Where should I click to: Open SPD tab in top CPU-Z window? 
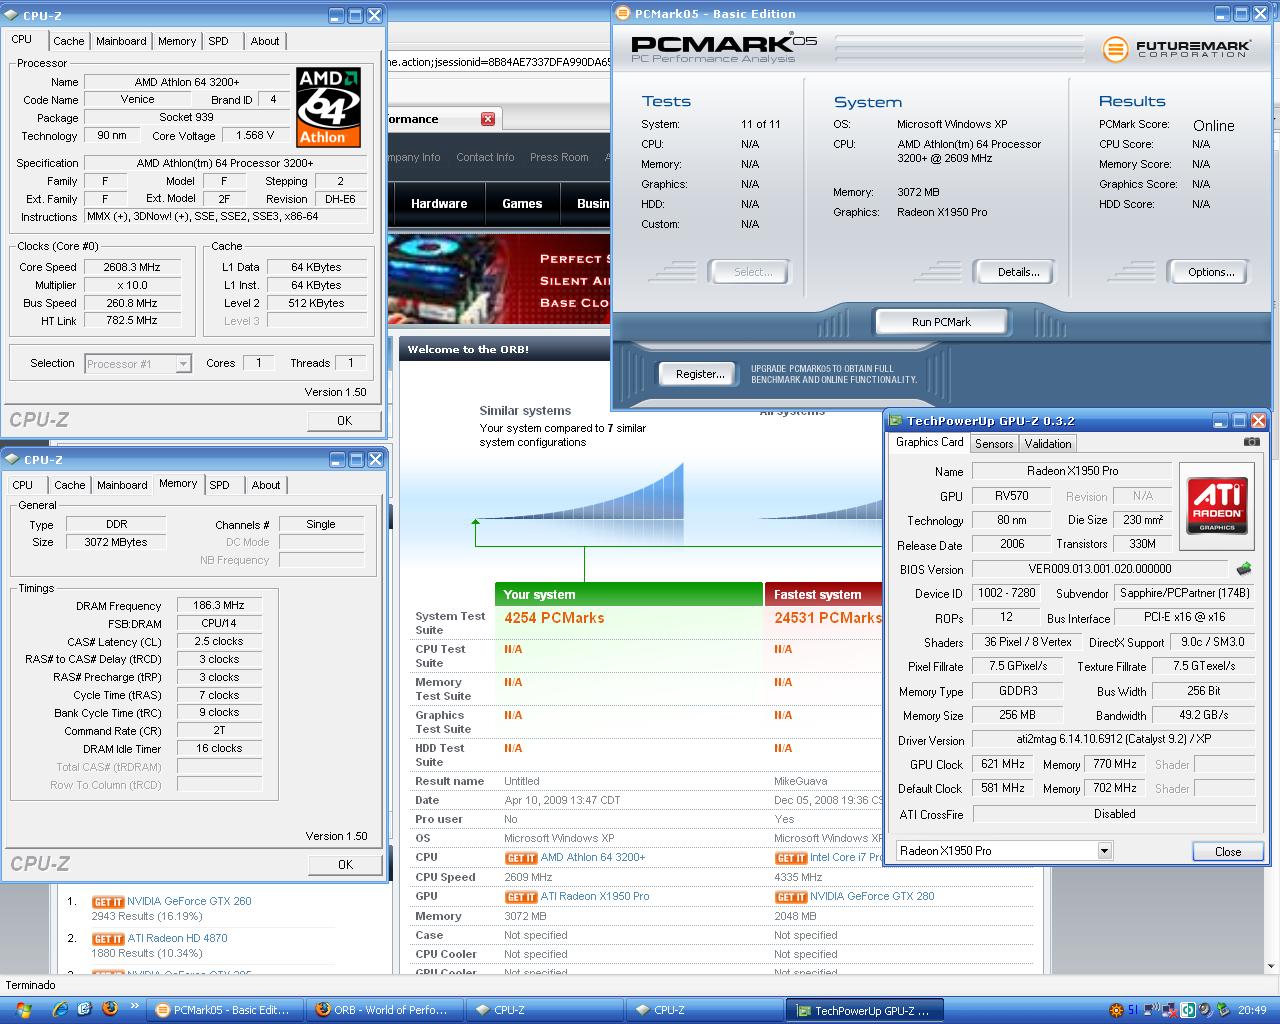(218, 41)
